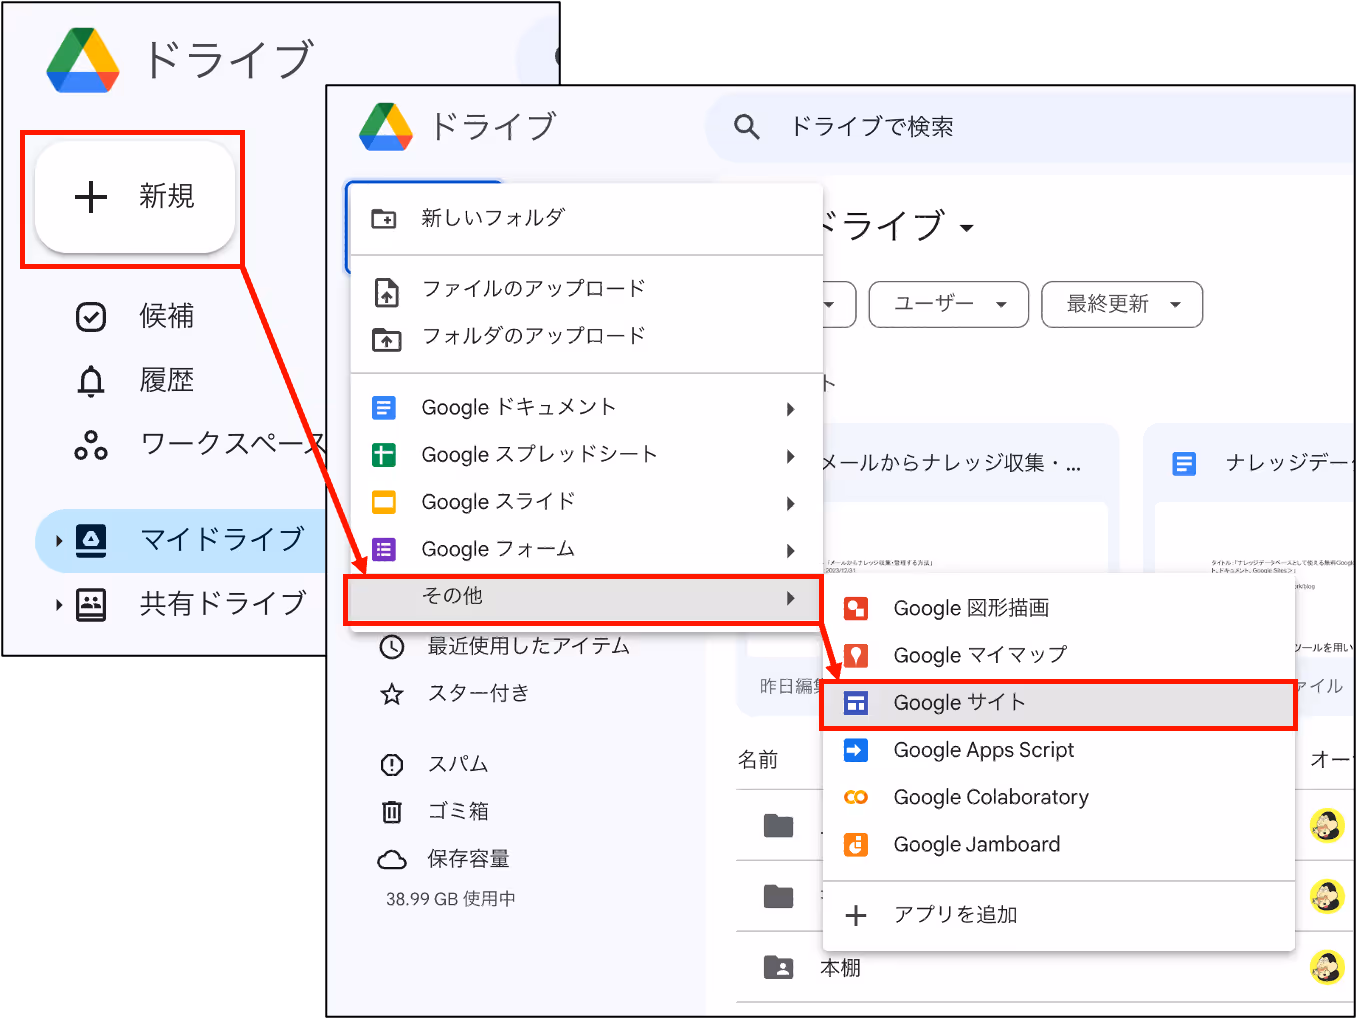The height and width of the screenshot is (1018, 1356).
Task: Click the Google Forms purple icon
Action: 384,549
